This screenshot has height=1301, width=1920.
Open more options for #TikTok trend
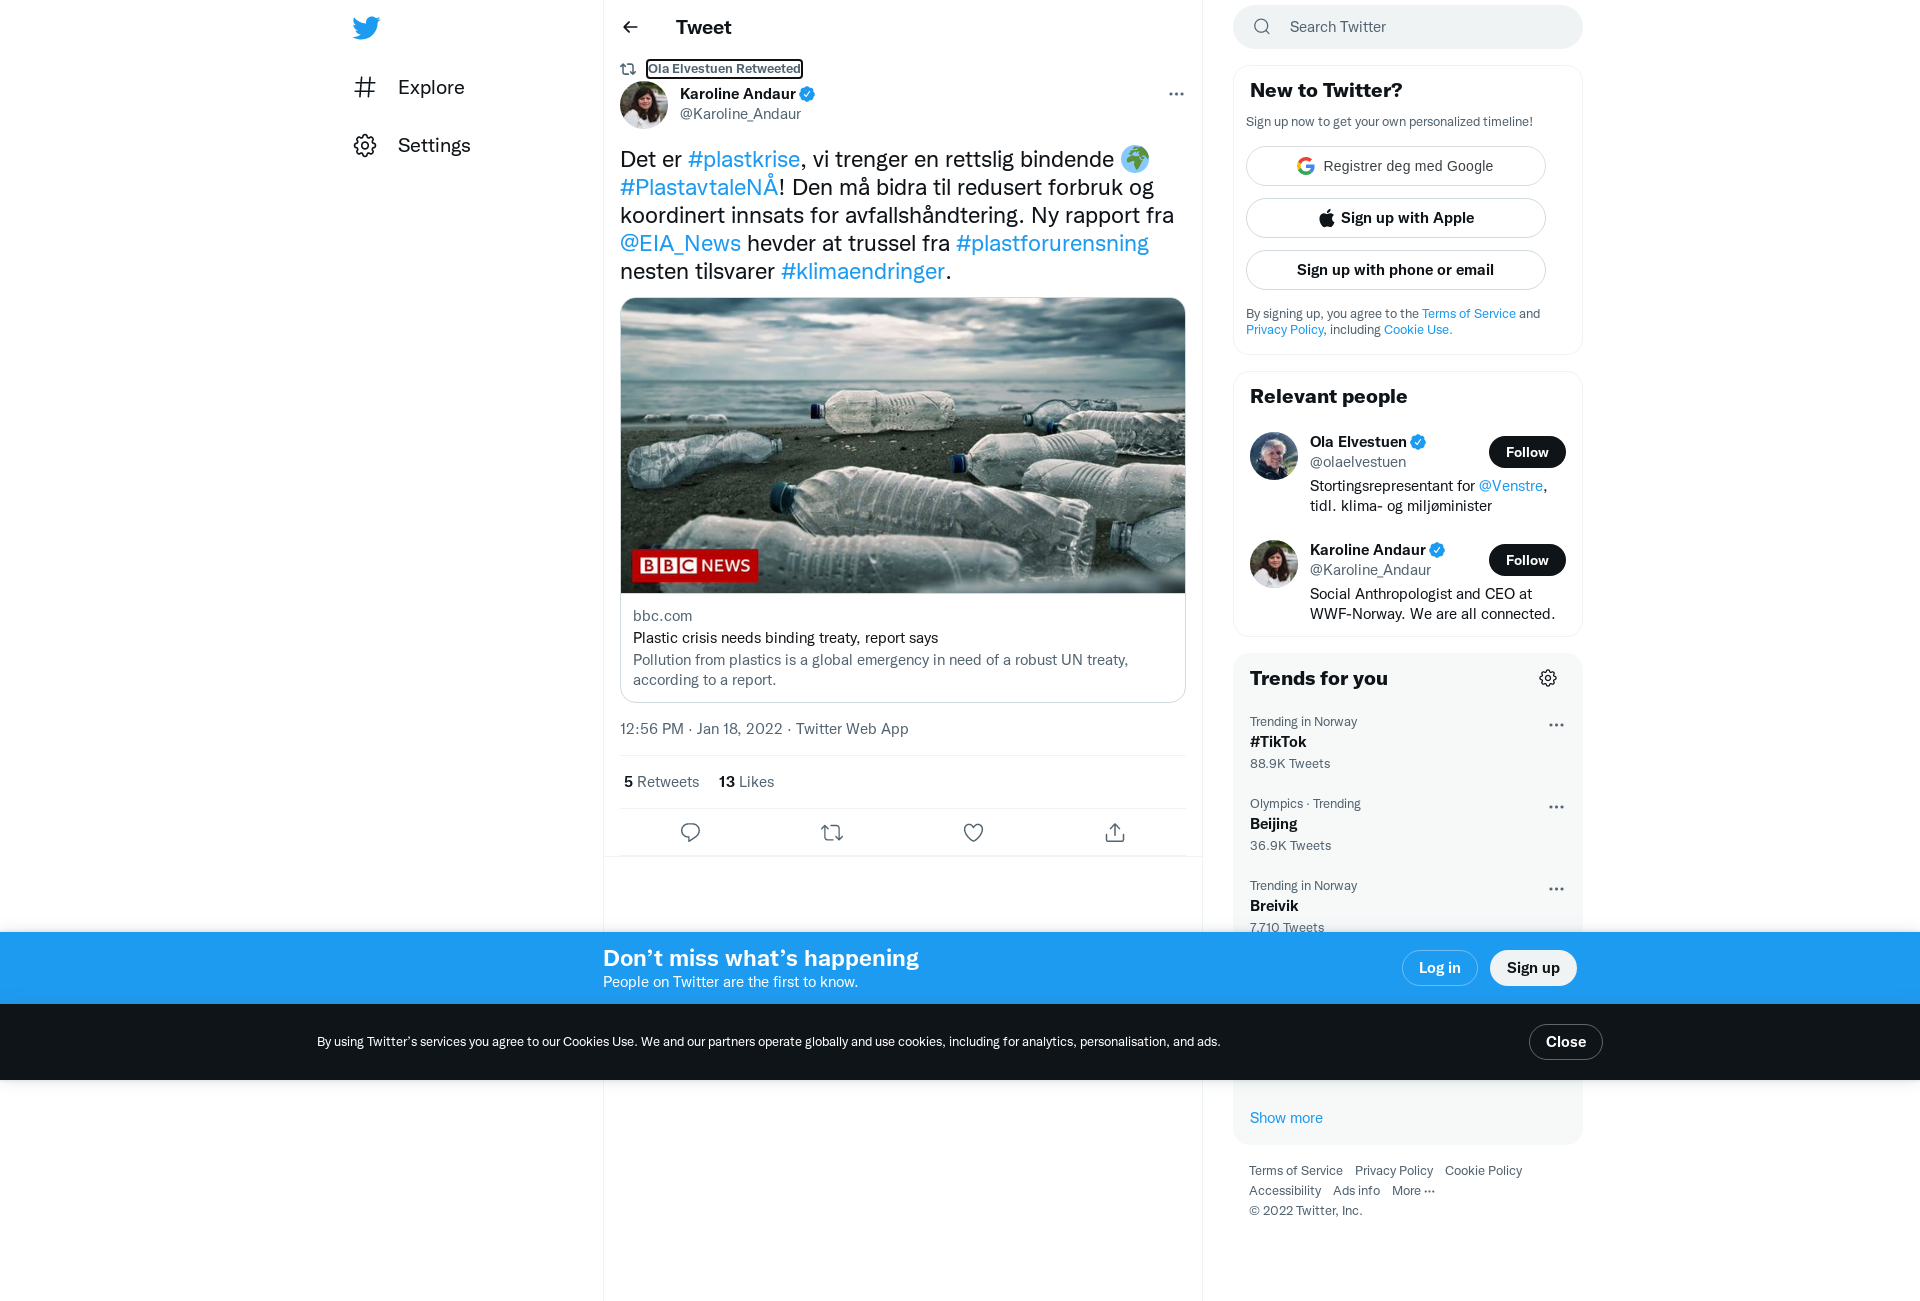[x=1556, y=725]
